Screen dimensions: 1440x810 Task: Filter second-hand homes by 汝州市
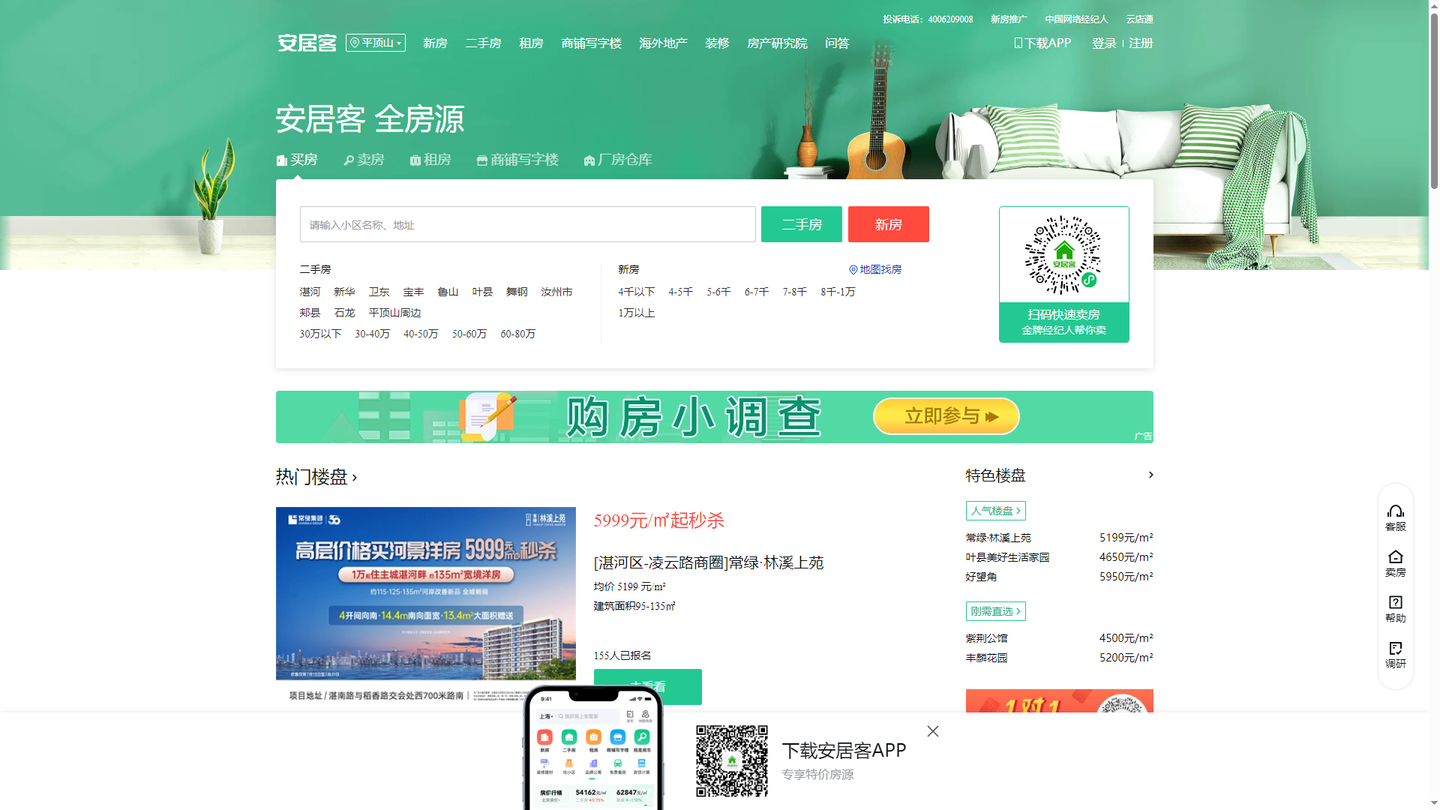(557, 292)
